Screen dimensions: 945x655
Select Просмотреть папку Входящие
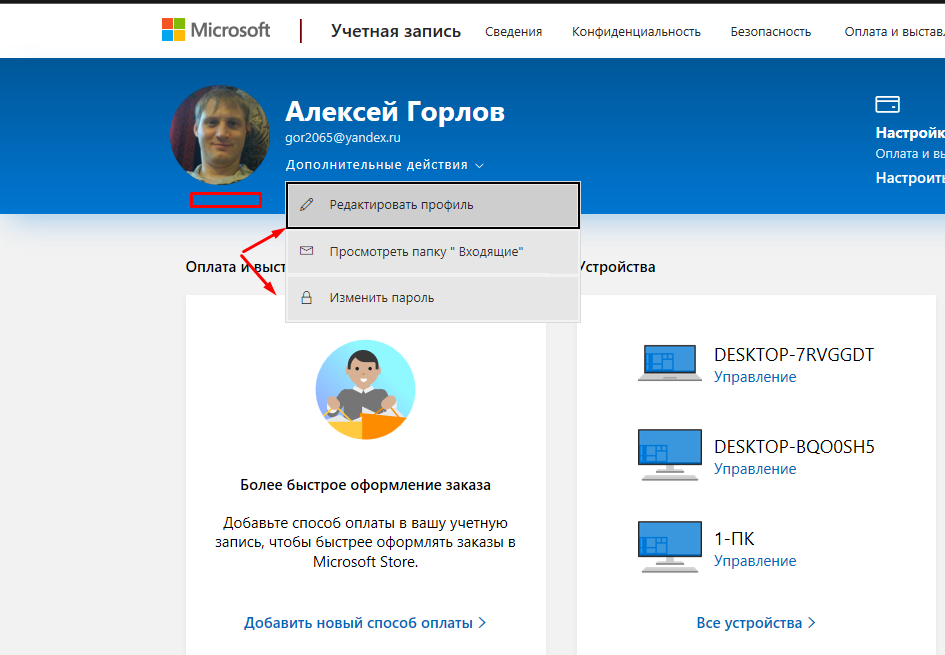pos(433,251)
